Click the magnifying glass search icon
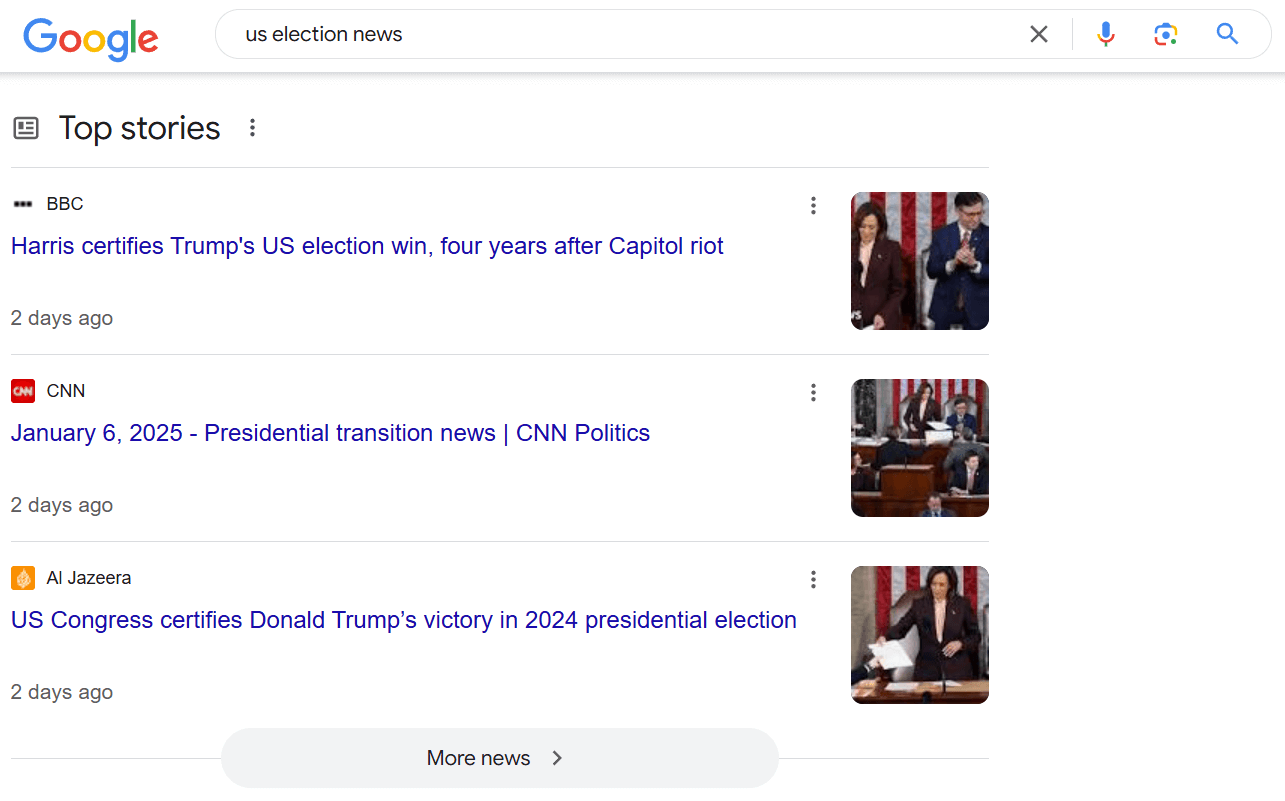 pos(1227,33)
